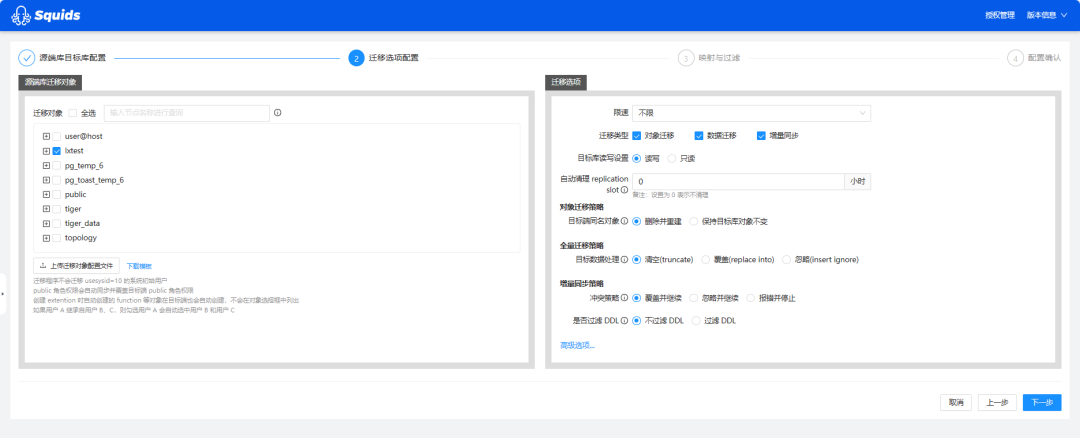Toggle 数据迁移 checkbox
This screenshot has height=438, width=1080.
click(x=699, y=136)
